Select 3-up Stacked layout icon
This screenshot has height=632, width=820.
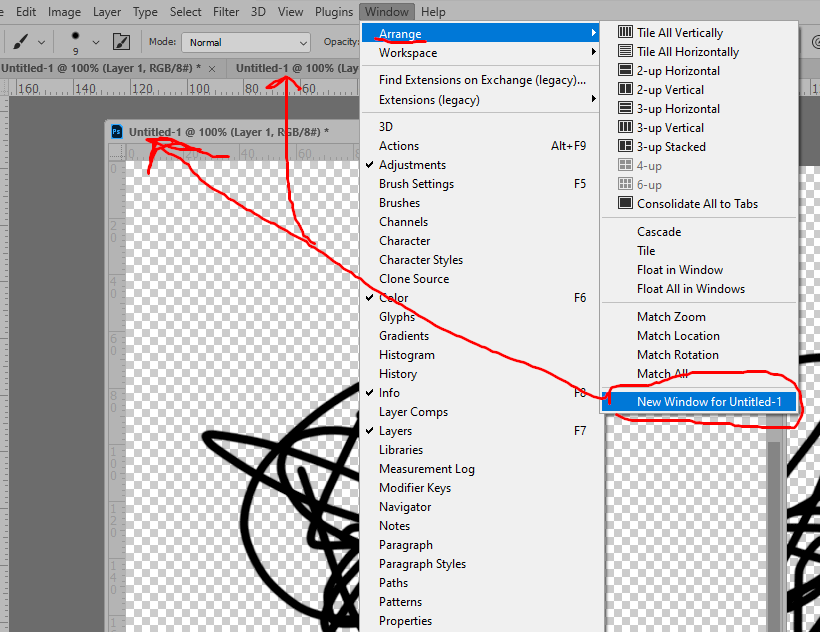coord(625,146)
